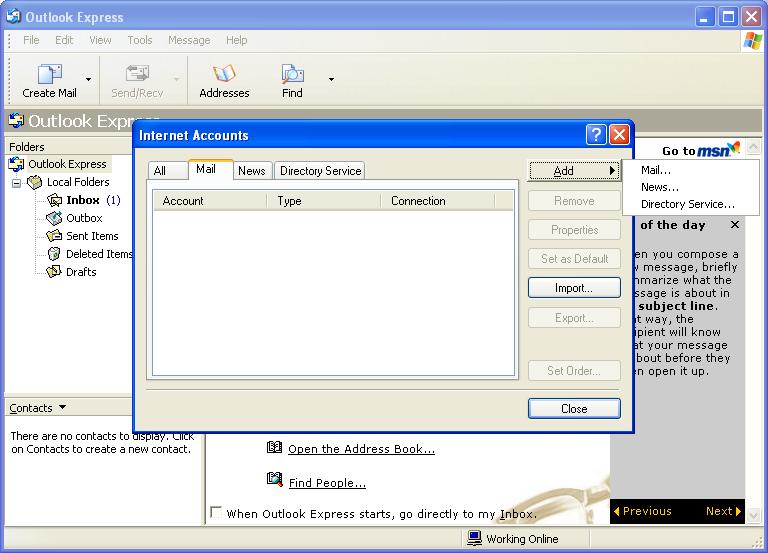Select the Sent Items folder label

[92, 236]
